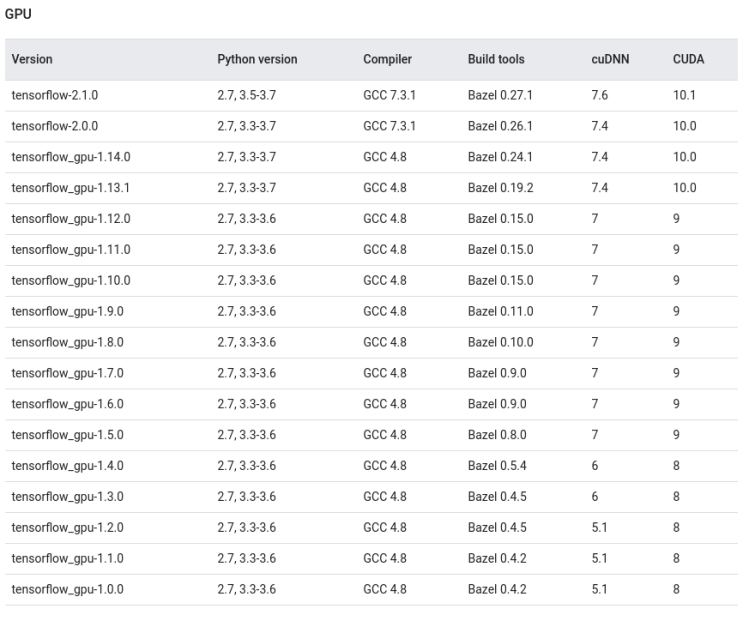Click the CUDA column header
Screen dimensions: 749x621
click(688, 59)
